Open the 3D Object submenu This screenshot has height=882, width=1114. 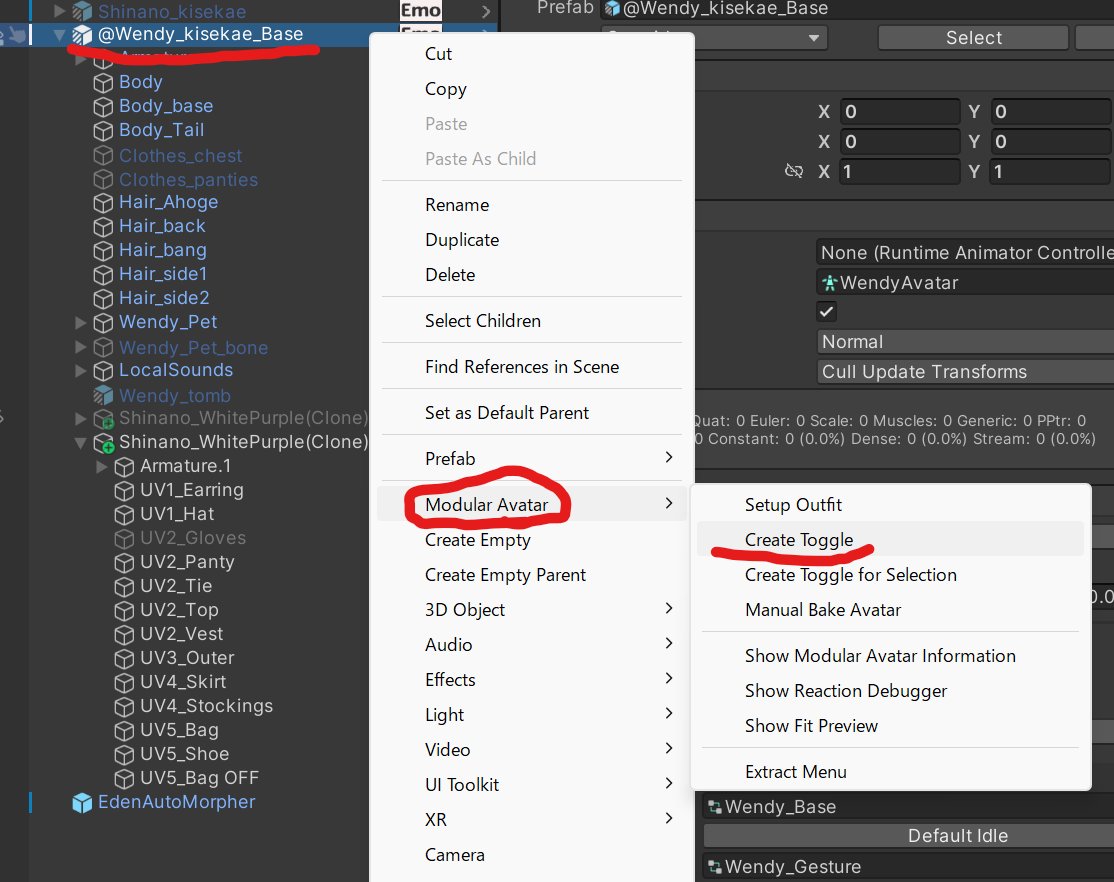[x=531, y=610]
